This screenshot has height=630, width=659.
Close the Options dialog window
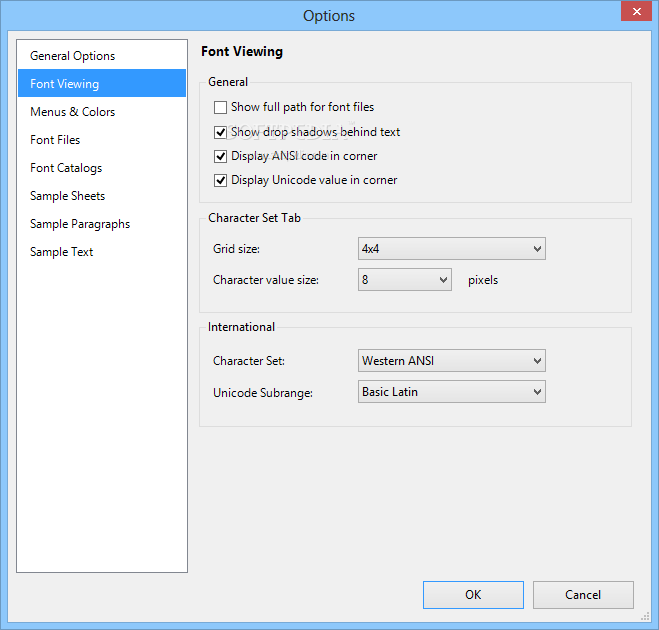(636, 11)
